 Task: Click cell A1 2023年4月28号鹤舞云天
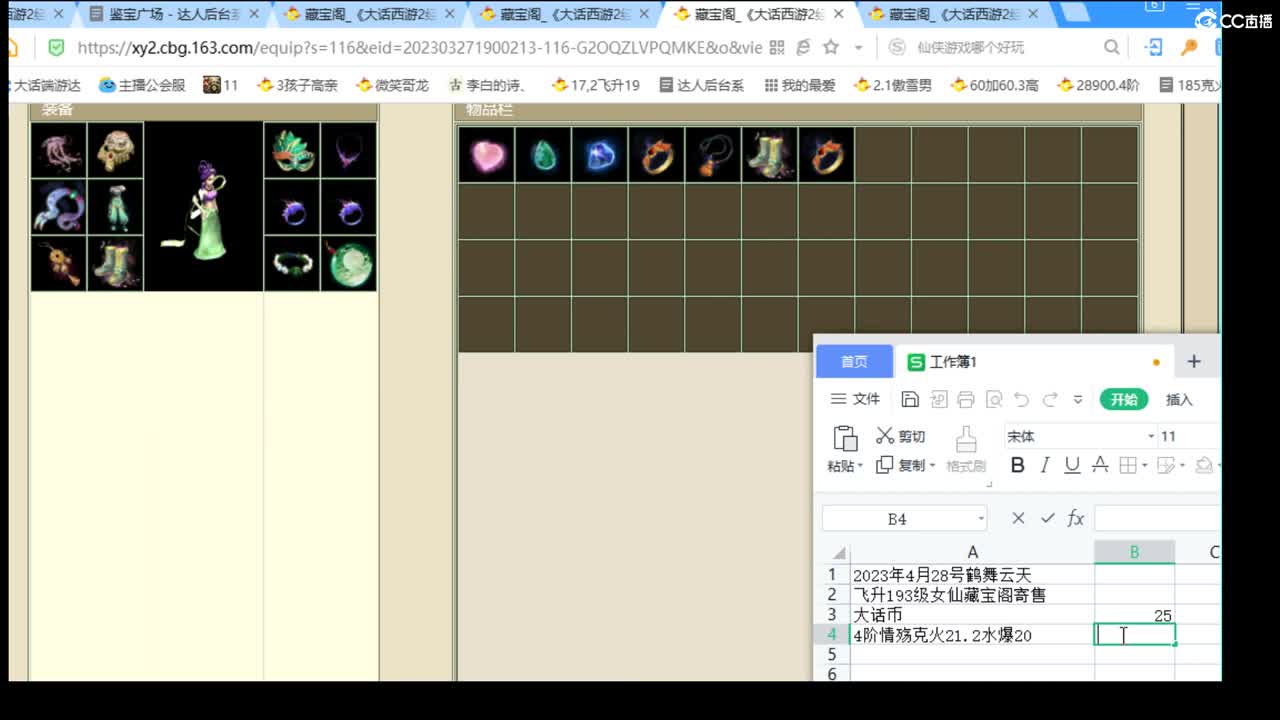[x=972, y=575]
